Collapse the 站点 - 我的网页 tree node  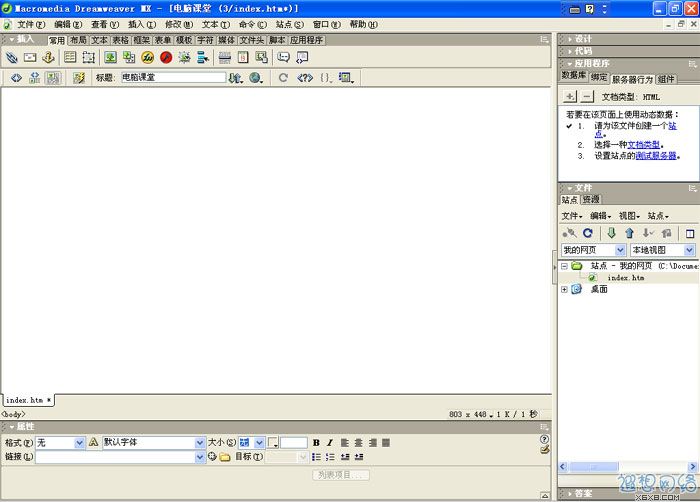pyautogui.click(x=564, y=266)
